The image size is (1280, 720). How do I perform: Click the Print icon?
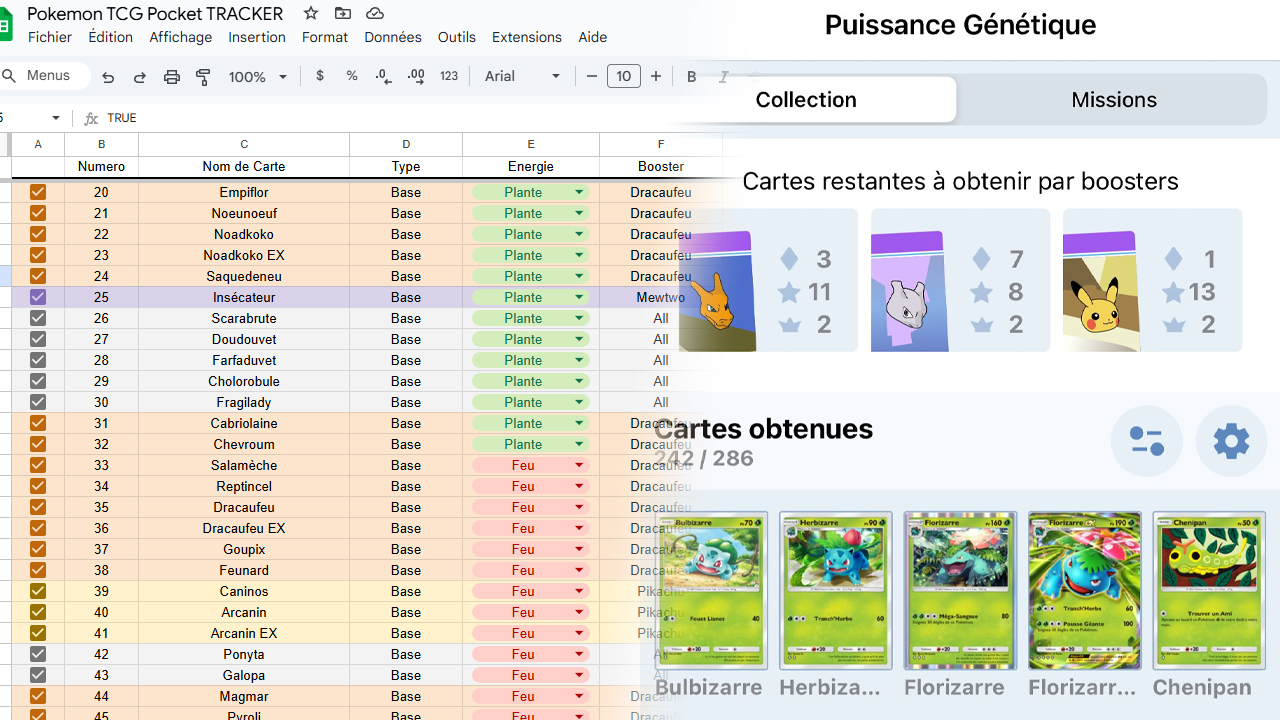pos(172,77)
